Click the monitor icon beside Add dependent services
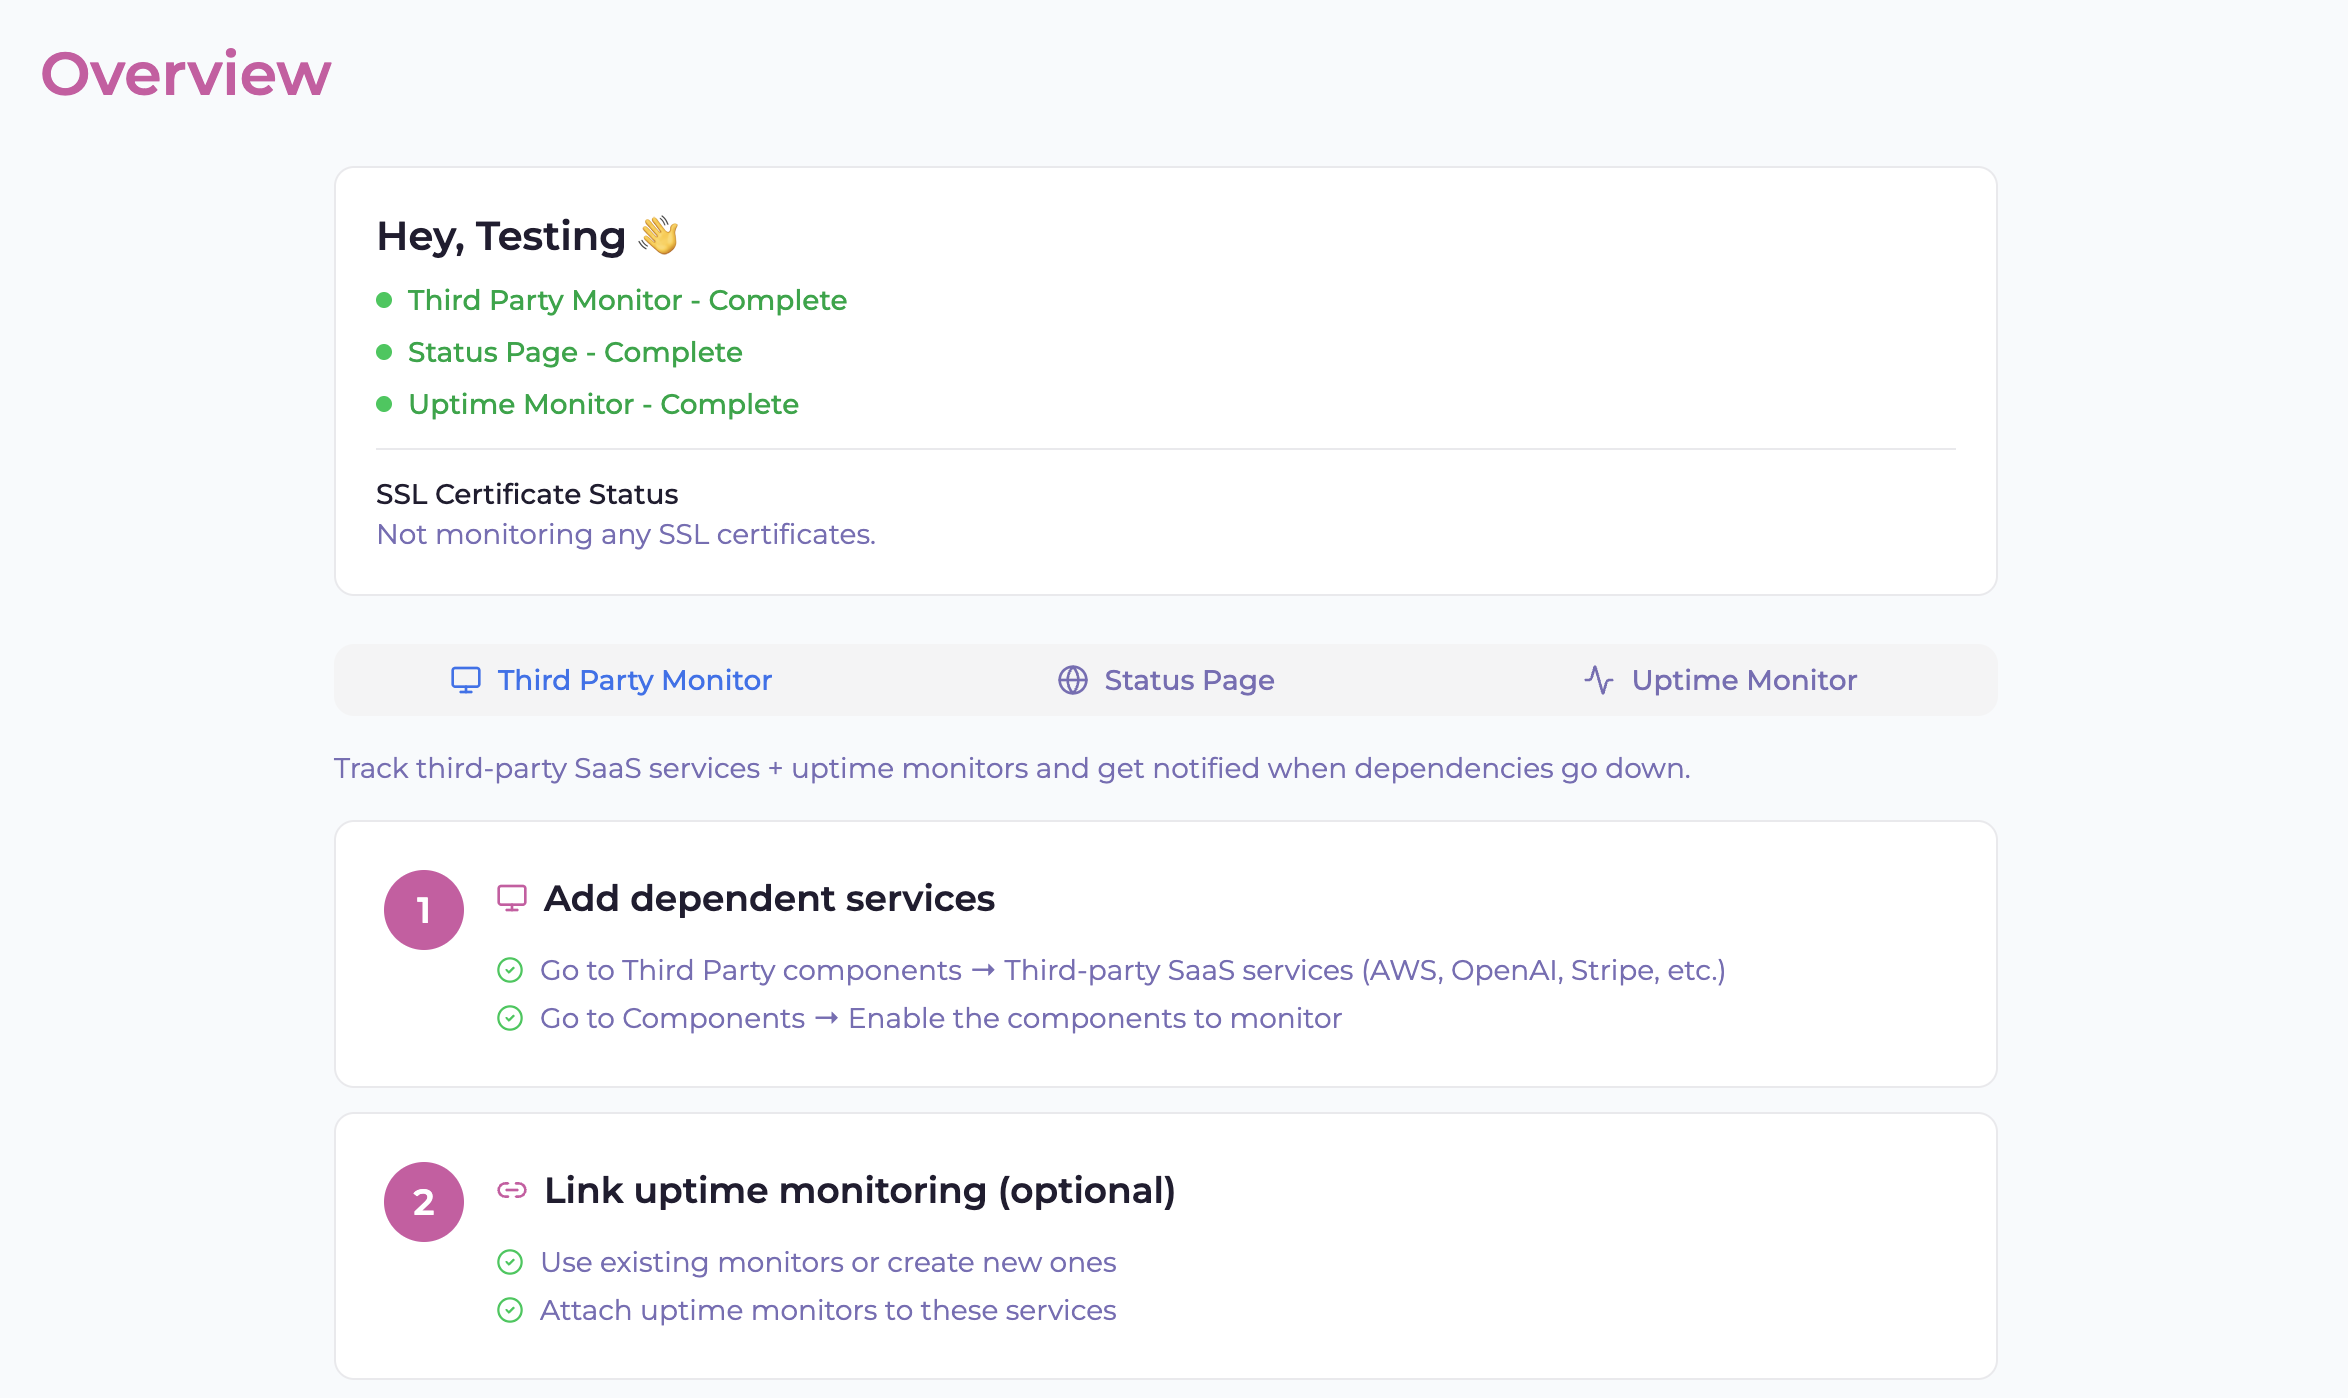Image resolution: width=2348 pixels, height=1398 pixels. click(512, 898)
